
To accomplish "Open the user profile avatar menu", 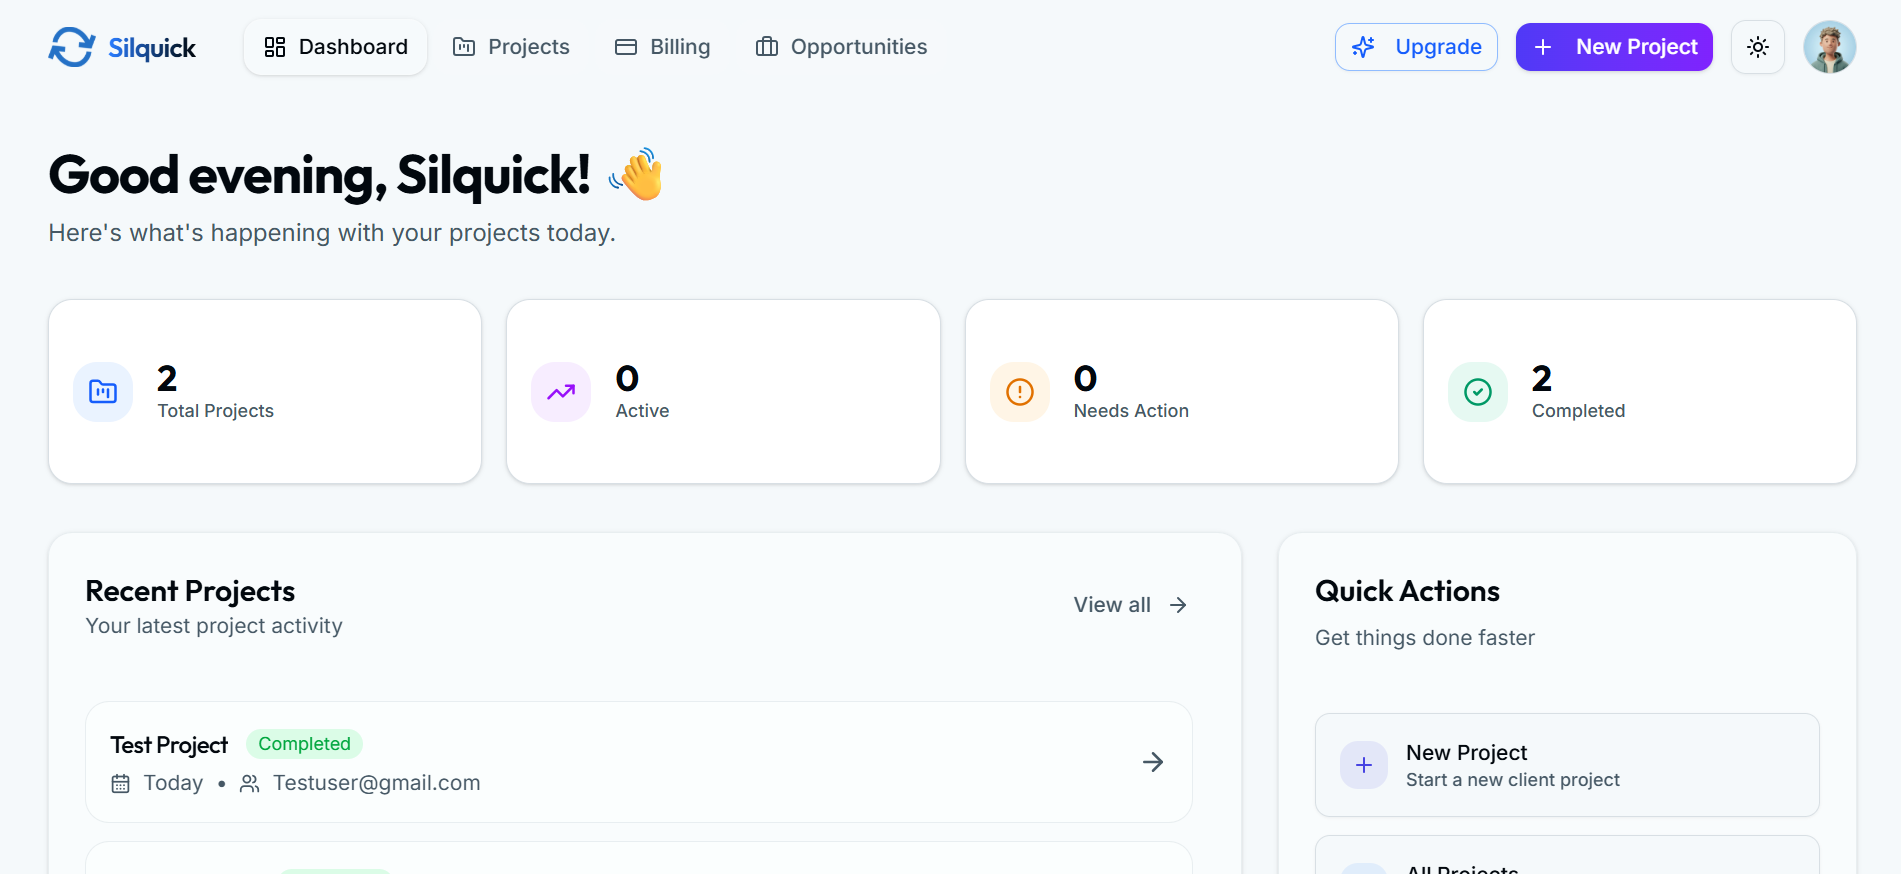I will [x=1830, y=46].
